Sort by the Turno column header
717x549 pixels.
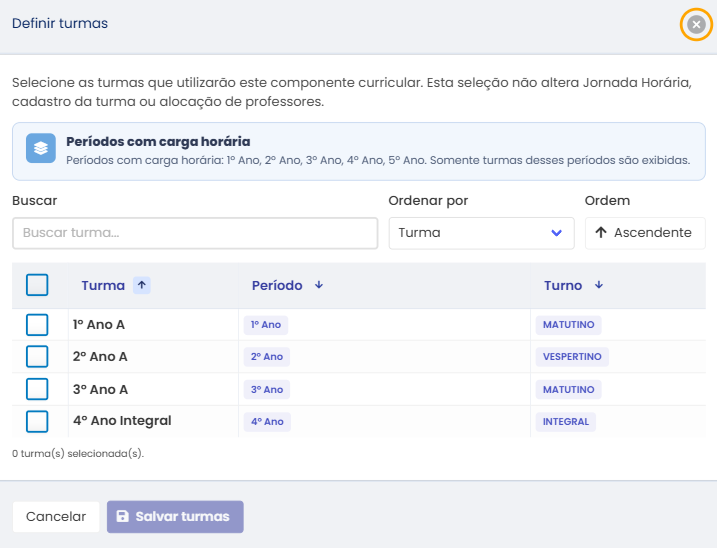tap(563, 286)
